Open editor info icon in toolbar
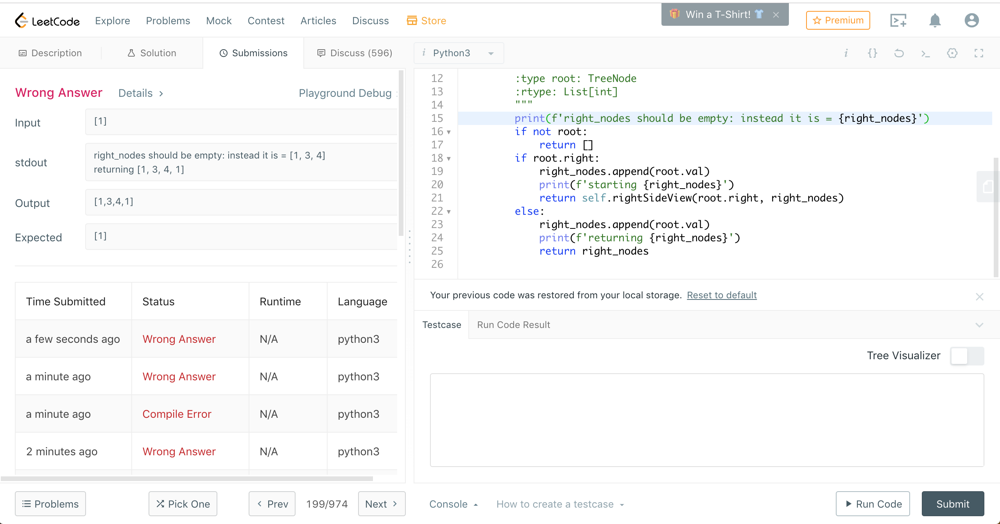The image size is (1000, 524). click(x=846, y=53)
